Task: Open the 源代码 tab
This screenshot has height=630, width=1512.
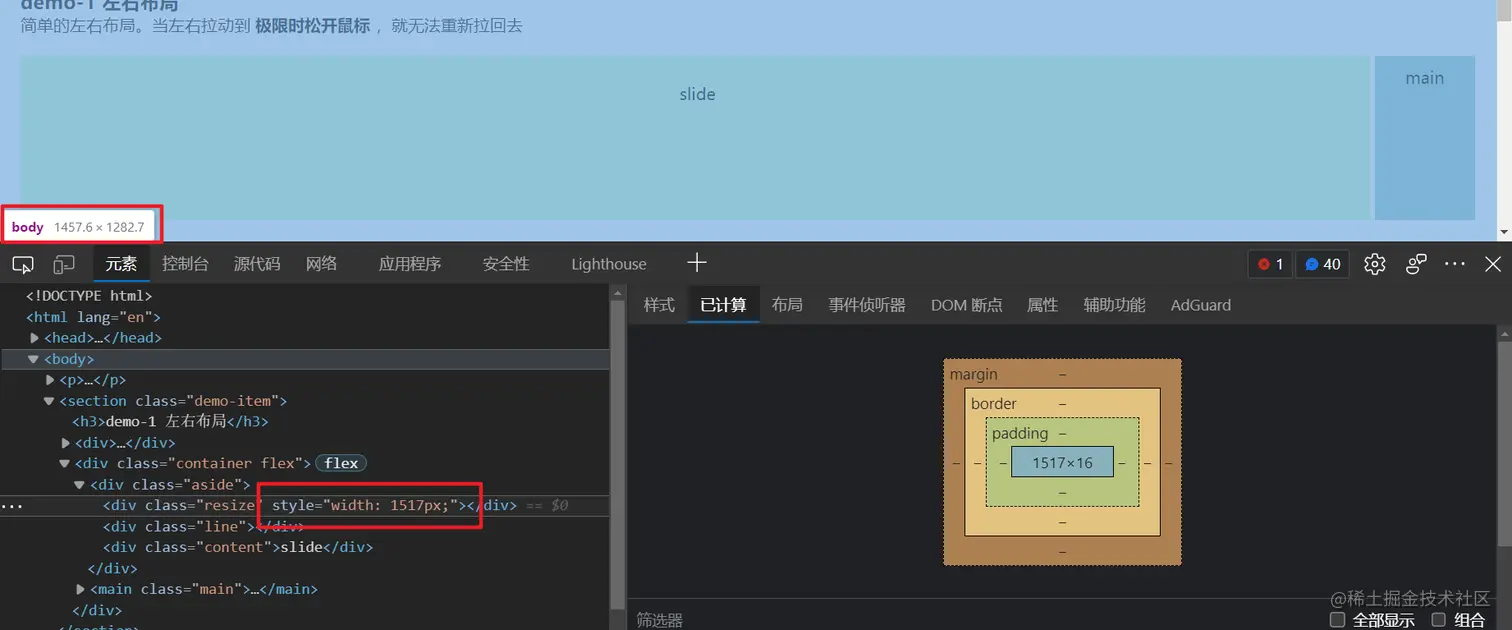Action: (257, 264)
